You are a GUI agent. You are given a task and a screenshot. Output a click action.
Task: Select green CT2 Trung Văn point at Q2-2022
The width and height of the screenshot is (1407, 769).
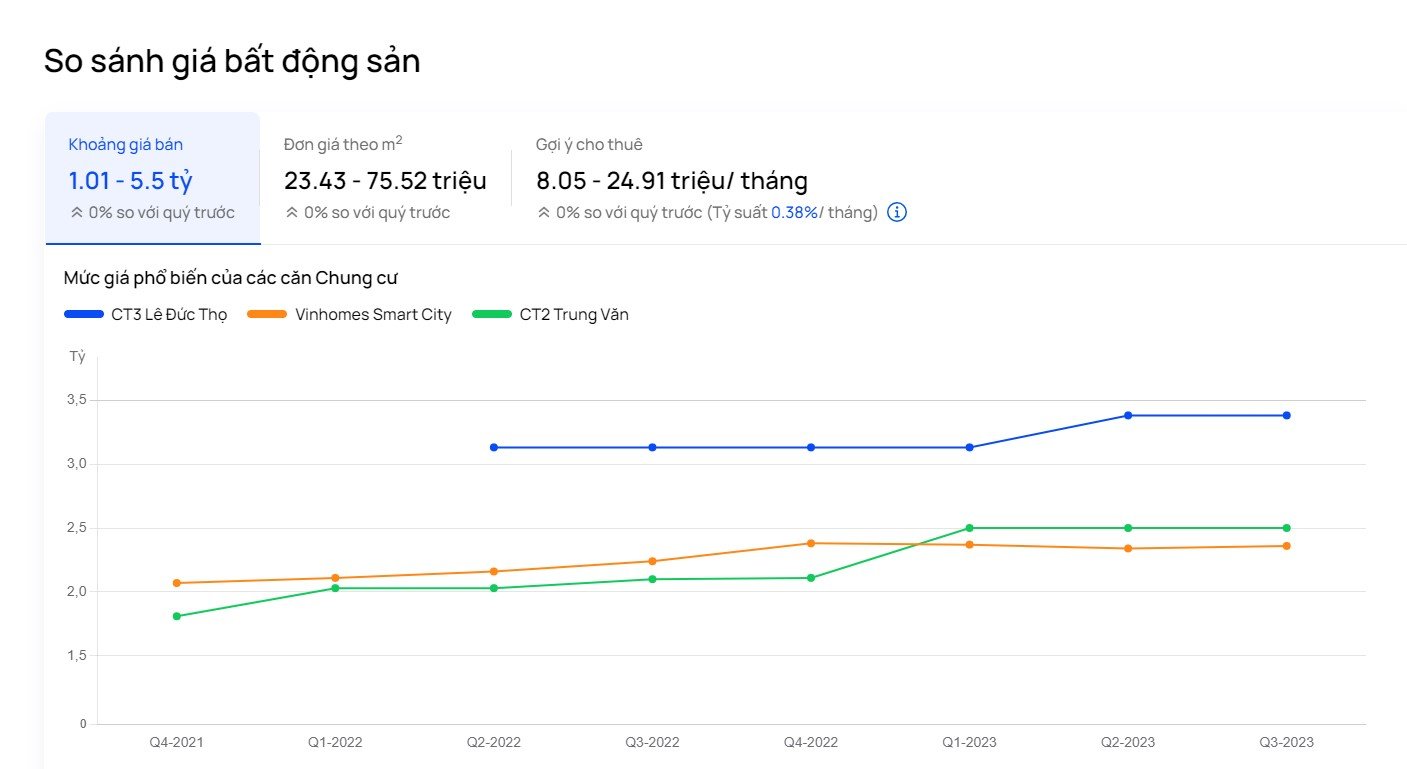[494, 588]
